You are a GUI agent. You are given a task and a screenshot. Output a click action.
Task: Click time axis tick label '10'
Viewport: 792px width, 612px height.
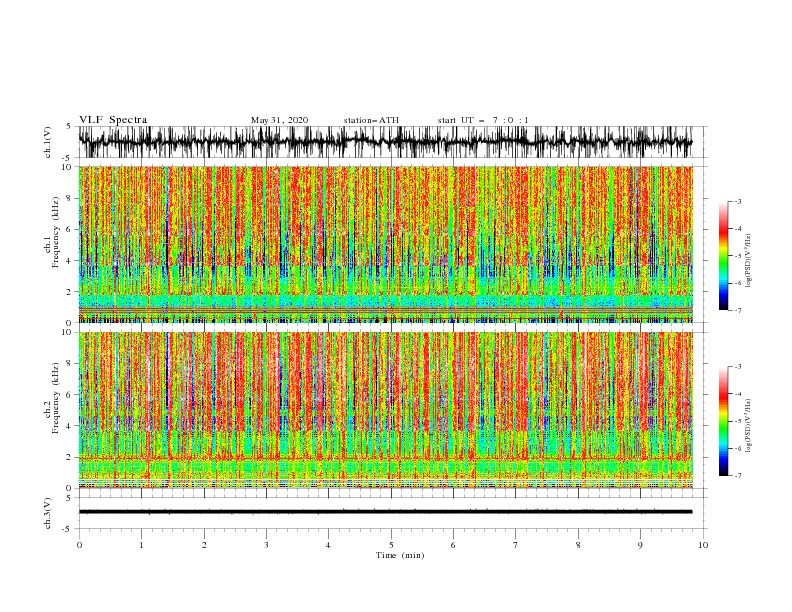pos(703,545)
